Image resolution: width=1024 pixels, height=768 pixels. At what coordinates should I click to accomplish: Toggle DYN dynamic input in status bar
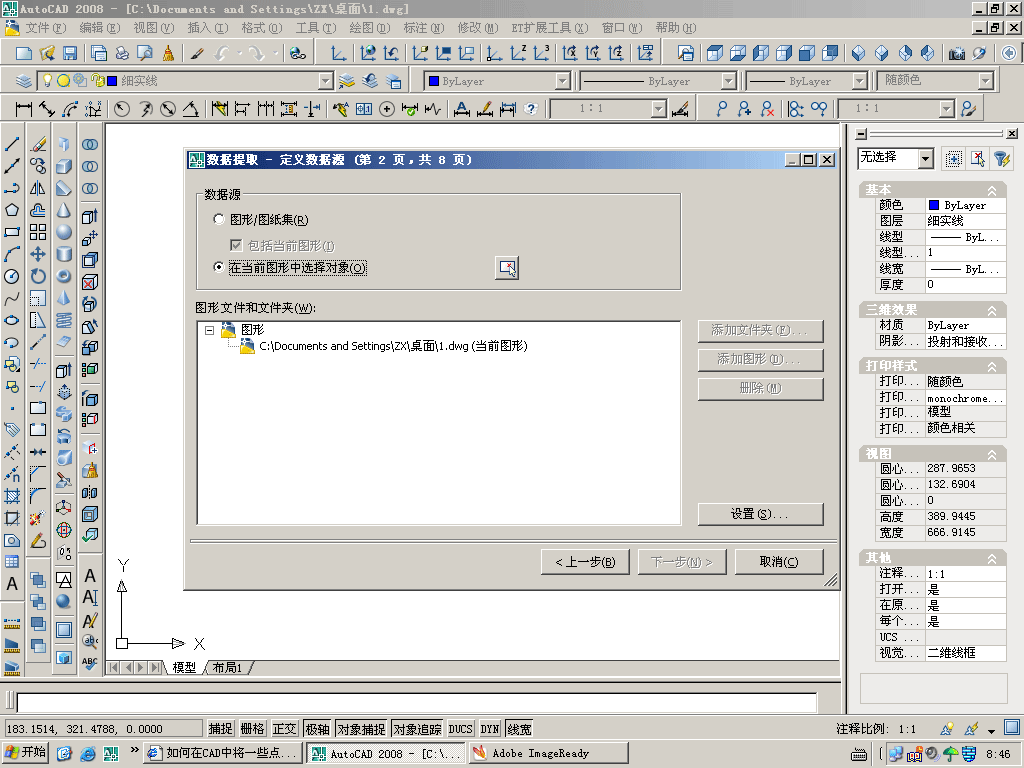tap(490, 729)
